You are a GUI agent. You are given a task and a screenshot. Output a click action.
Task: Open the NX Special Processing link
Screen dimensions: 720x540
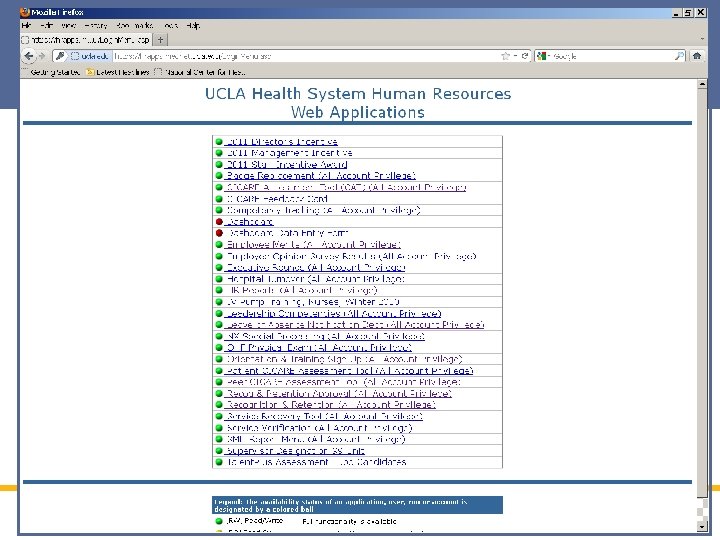tap(325, 336)
